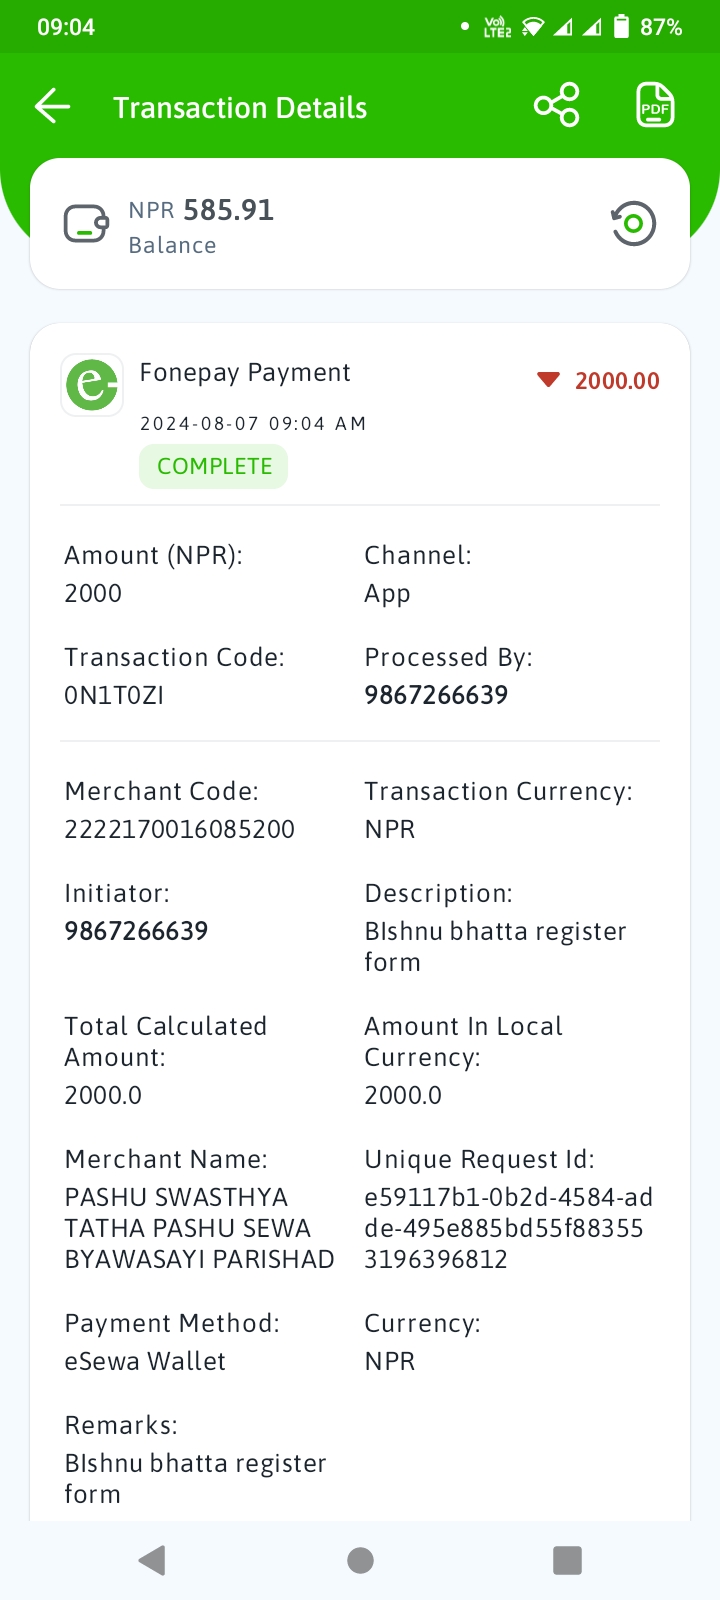Screen dimensions: 720x1600
Task: Tap the eSewa Fonepay logo
Action: coord(92,384)
